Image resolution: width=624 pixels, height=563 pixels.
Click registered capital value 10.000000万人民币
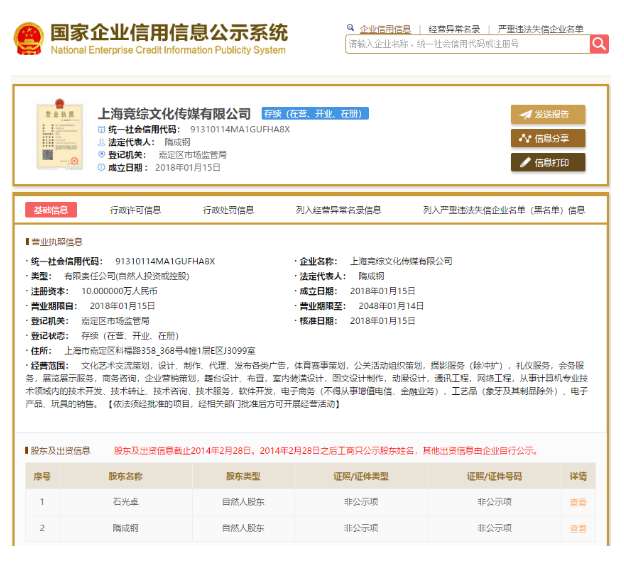click(119, 291)
